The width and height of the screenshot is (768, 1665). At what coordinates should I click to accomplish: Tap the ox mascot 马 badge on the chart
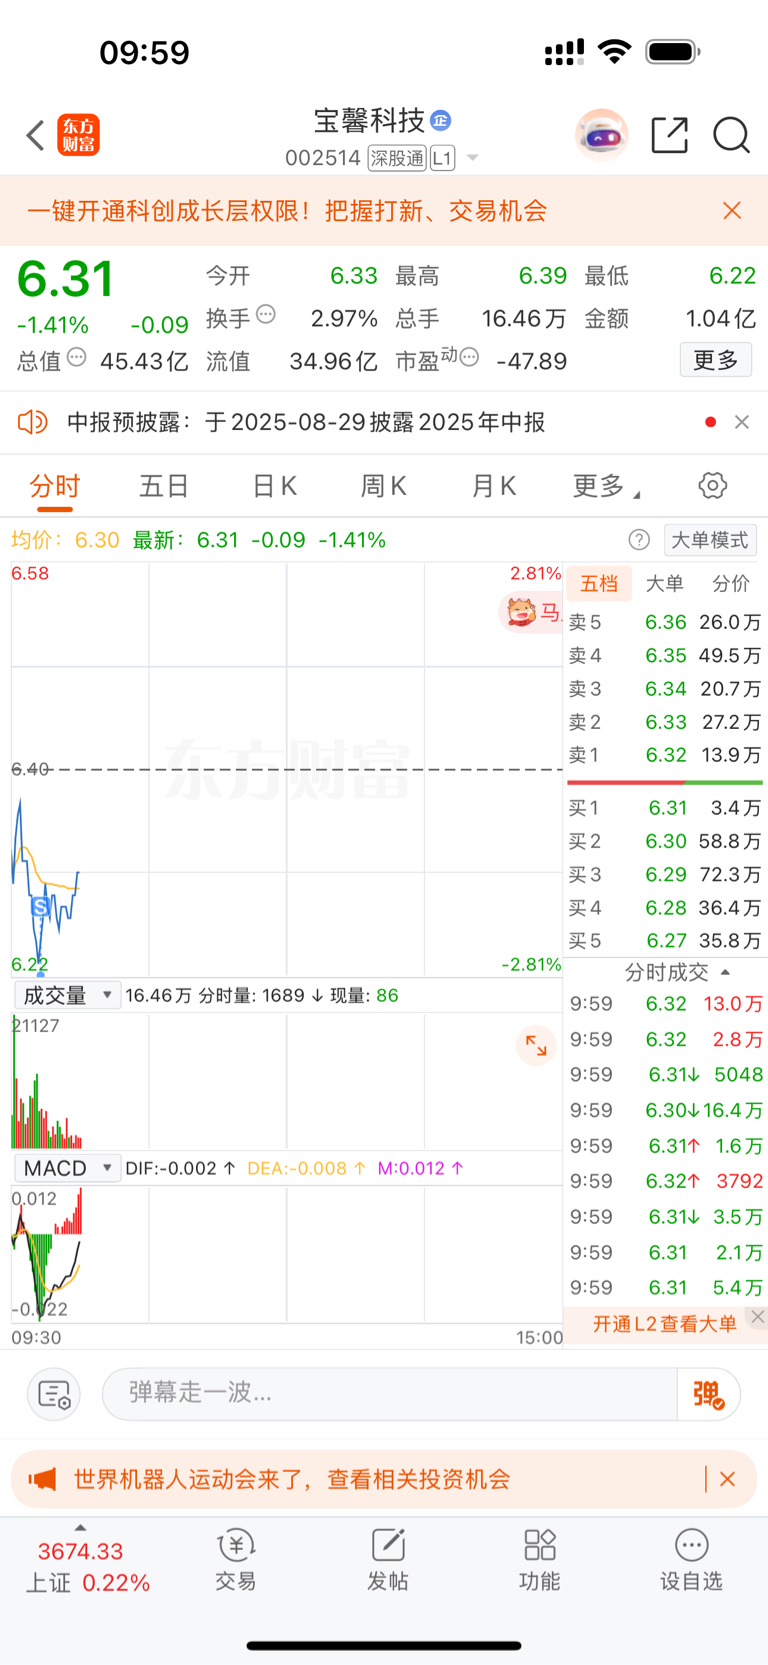(x=531, y=611)
